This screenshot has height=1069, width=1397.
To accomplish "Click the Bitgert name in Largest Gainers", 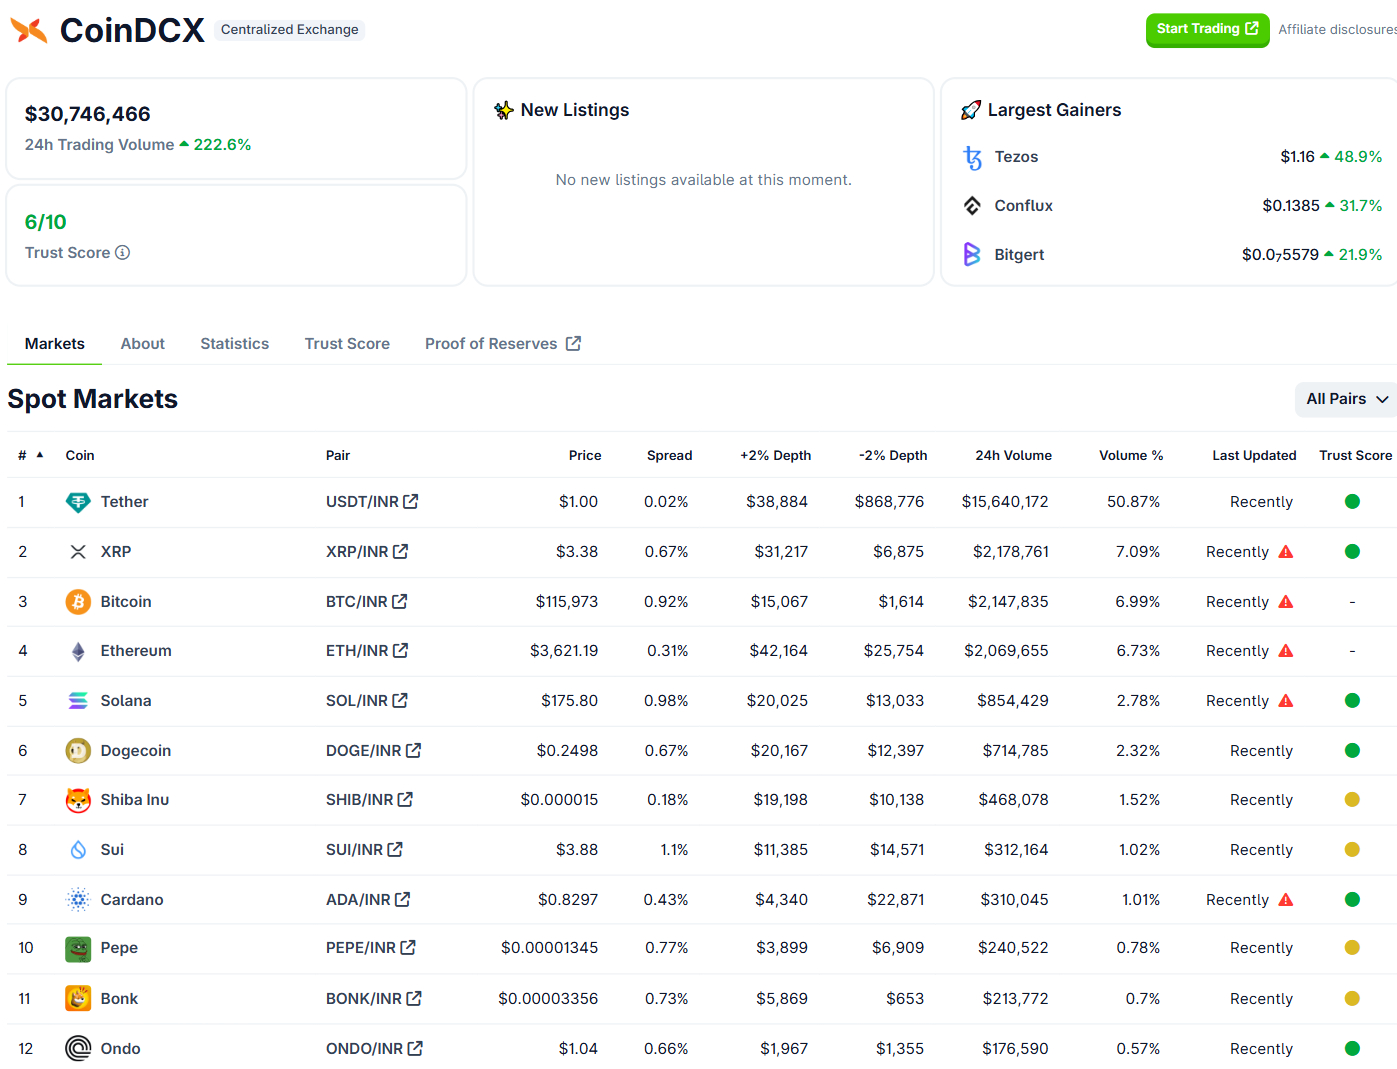I will [1019, 255].
